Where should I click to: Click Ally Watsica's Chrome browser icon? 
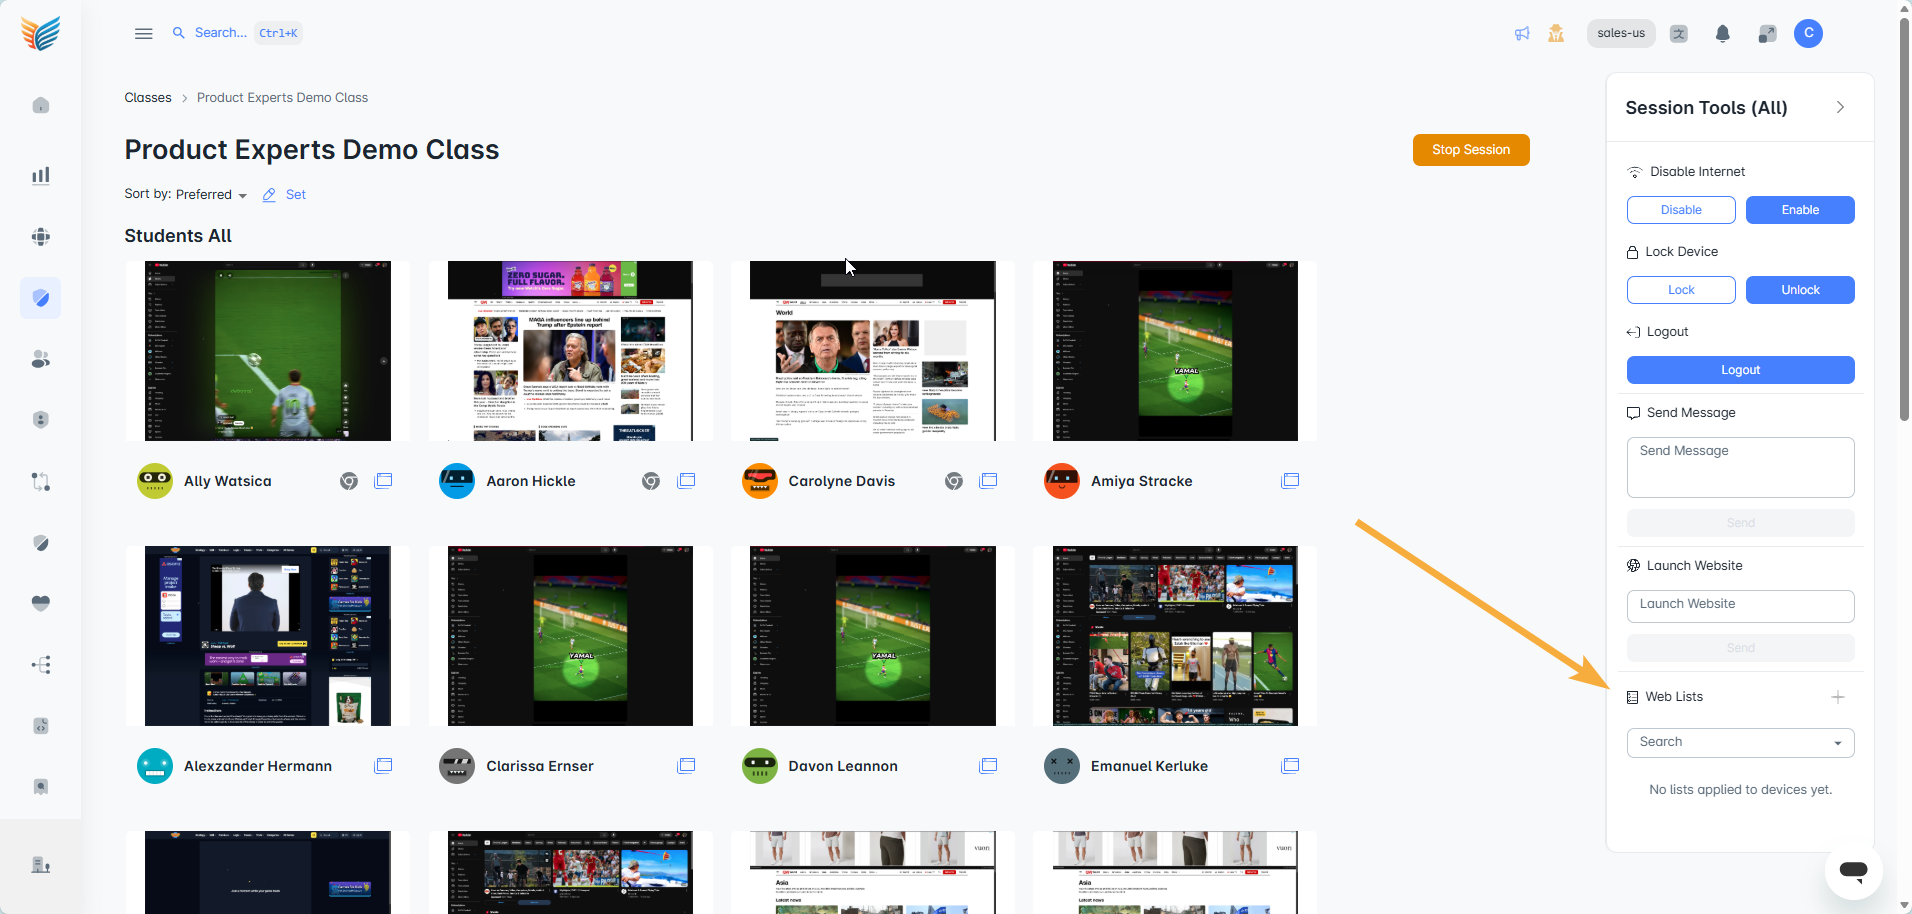pos(349,481)
